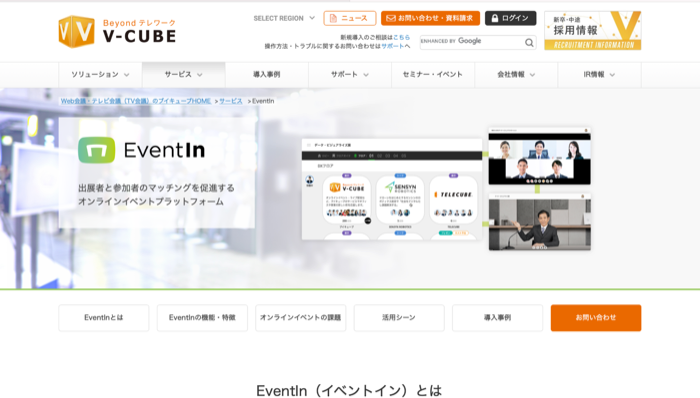Click the サービス breadcrumb link
The height and width of the screenshot is (398, 700).
pos(231,101)
